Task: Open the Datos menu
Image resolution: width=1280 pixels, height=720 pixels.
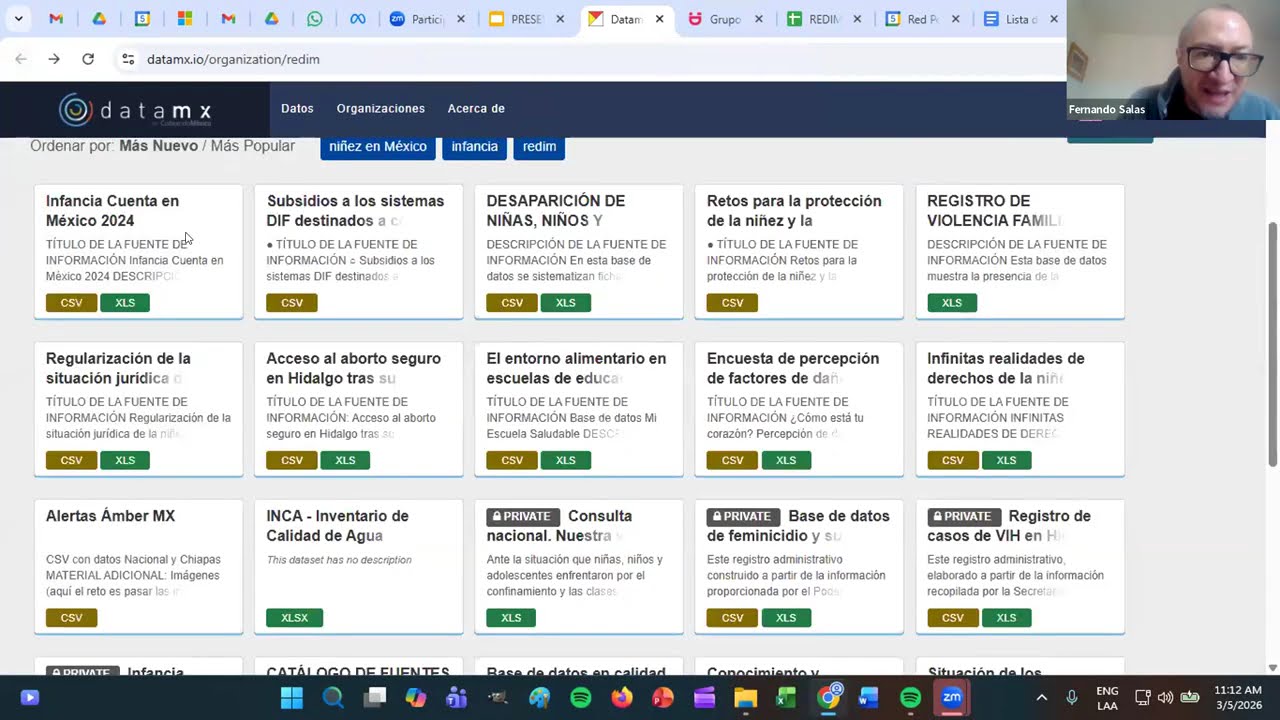Action: [297, 108]
